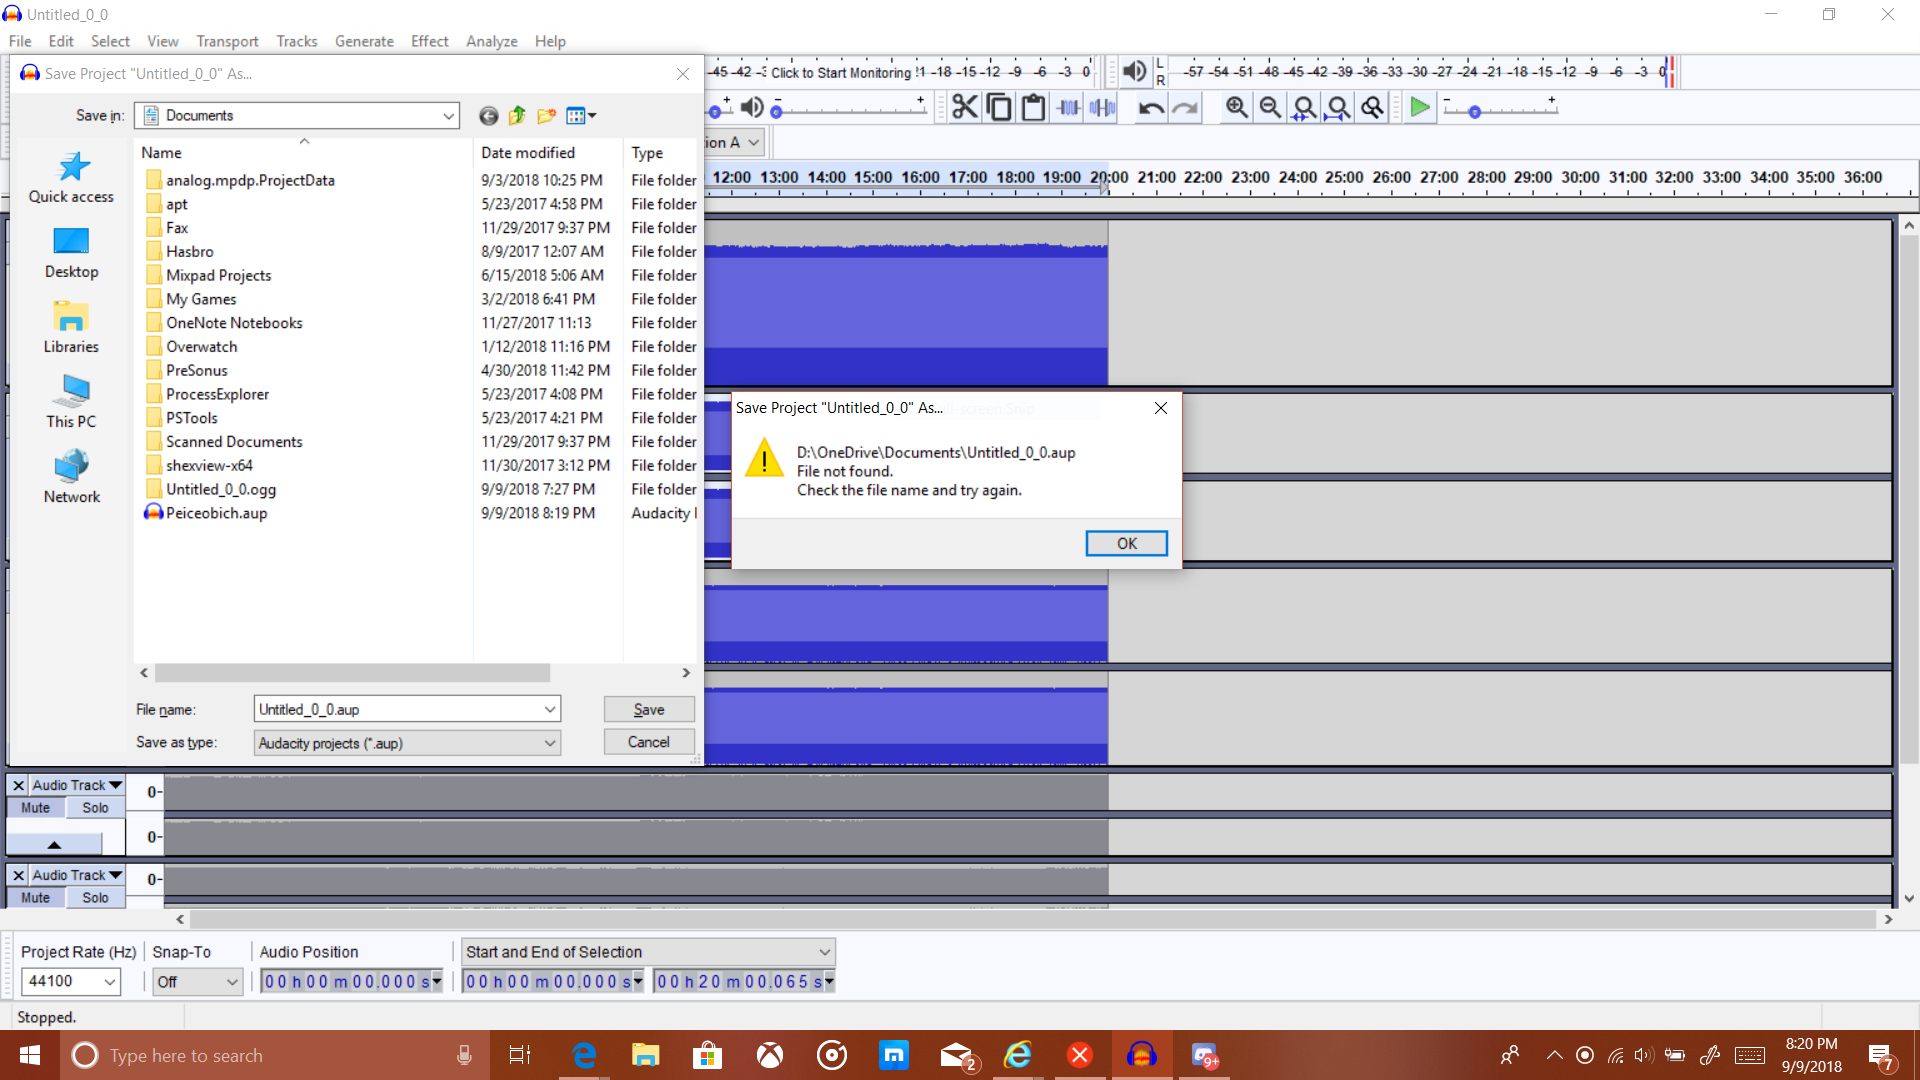Open the Generate menu
This screenshot has height=1080, width=1920.
364,41
